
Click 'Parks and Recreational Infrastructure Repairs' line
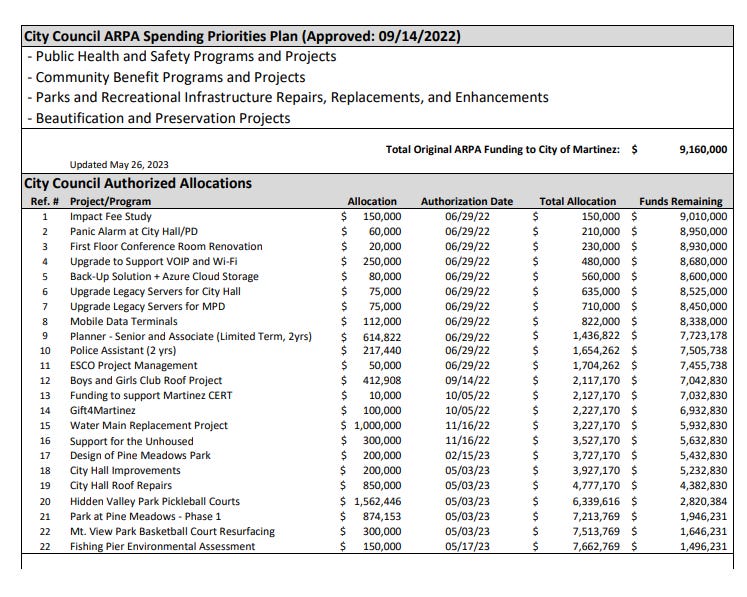tap(288, 97)
